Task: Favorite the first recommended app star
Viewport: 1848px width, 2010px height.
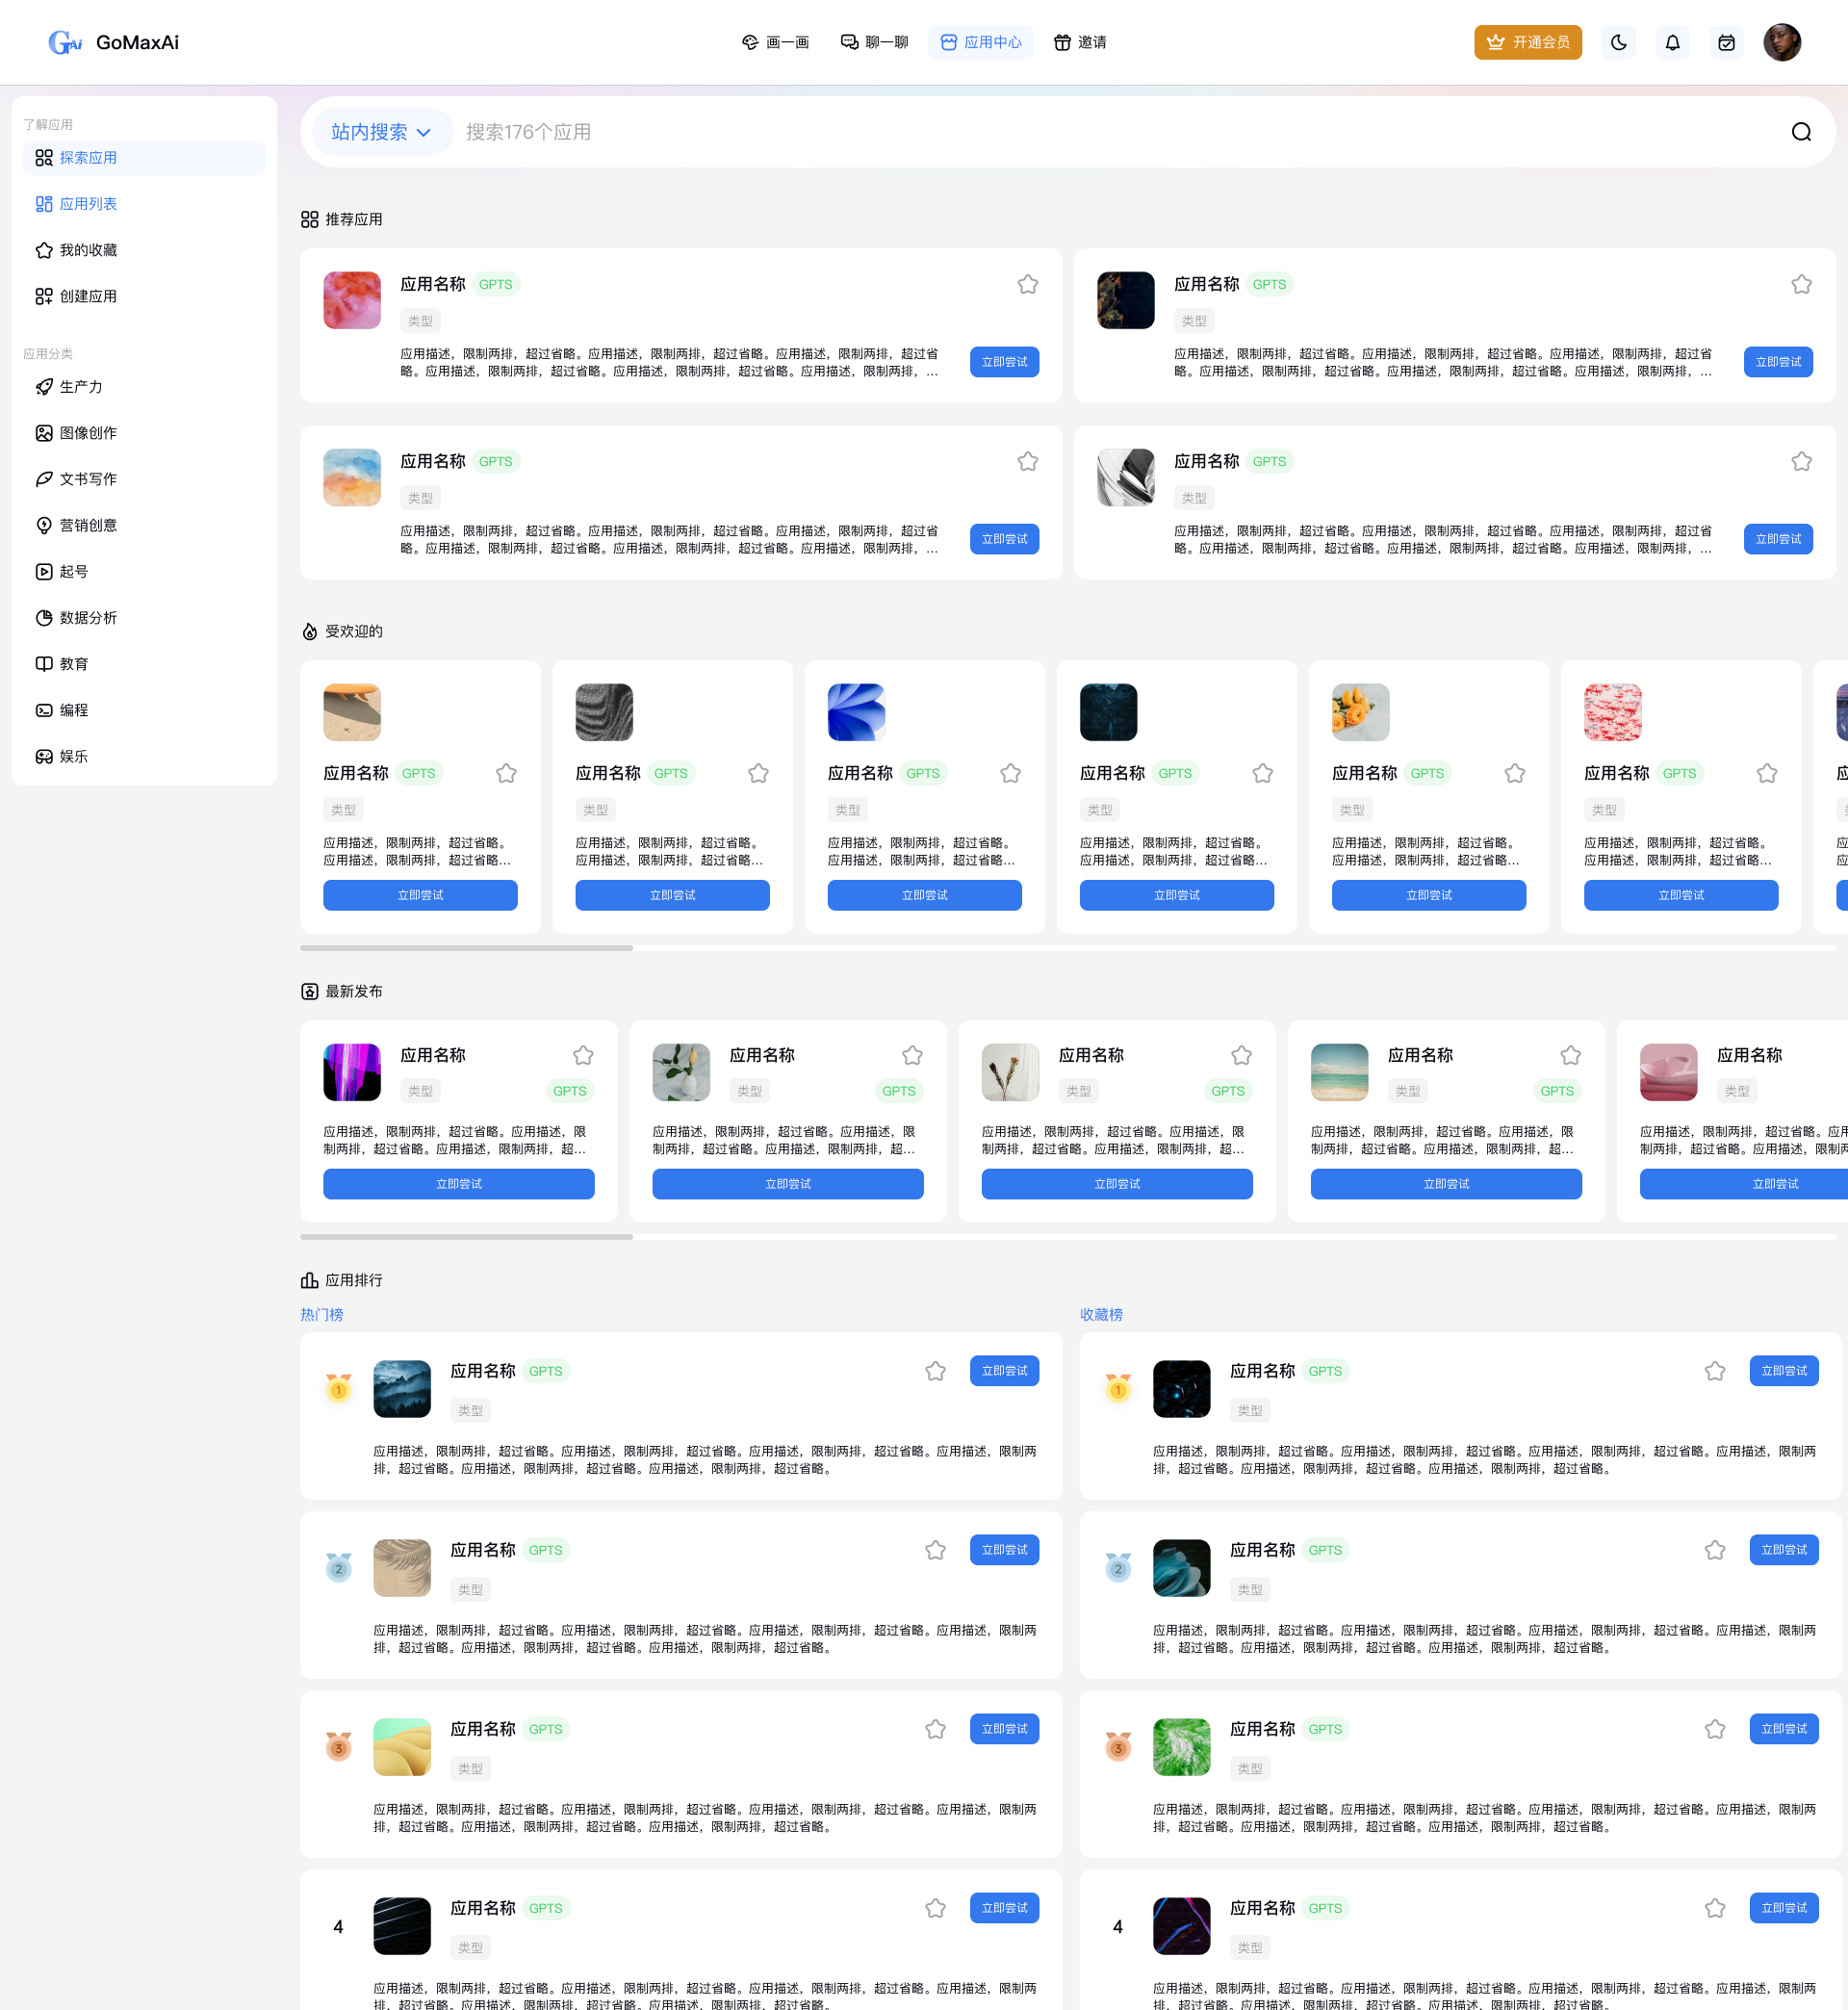Action: pyautogui.click(x=1027, y=284)
